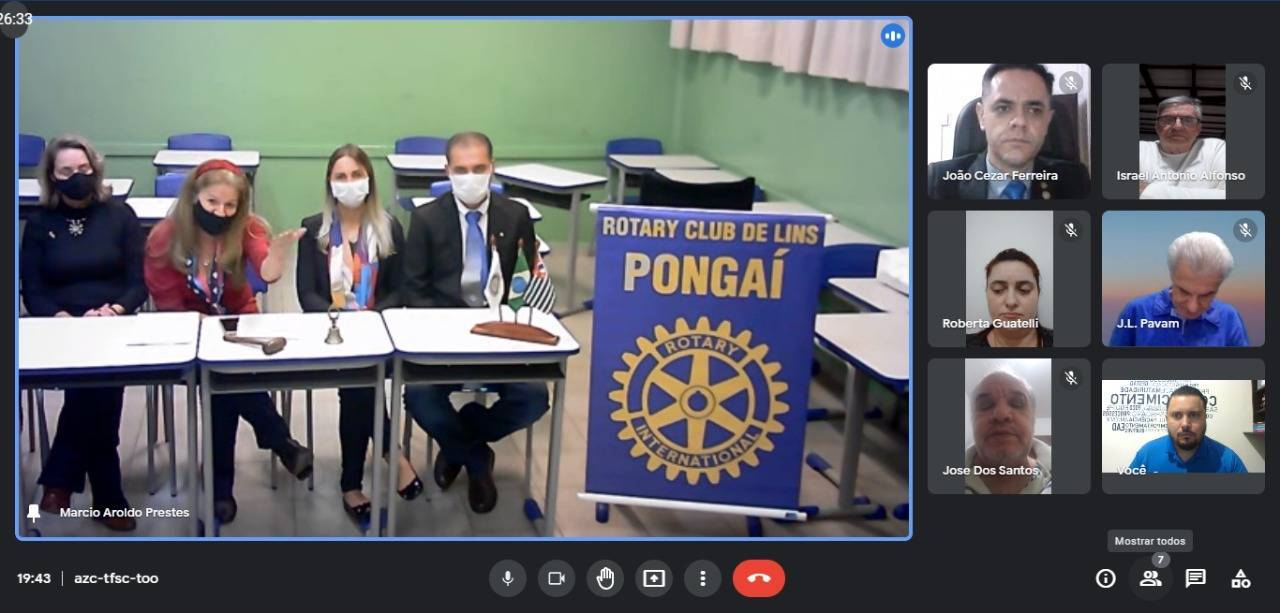Screen dimensions: 1280x613
Task: Select Roberta Guateli participant tile
Action: [1008, 278]
